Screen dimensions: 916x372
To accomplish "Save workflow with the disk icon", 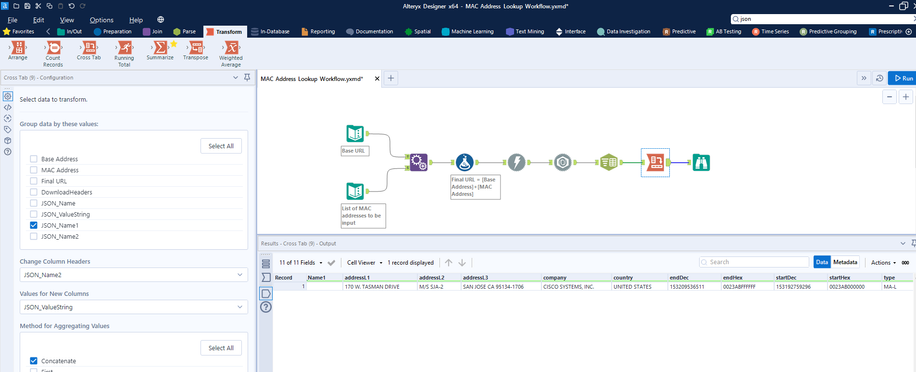I will (27, 5).
